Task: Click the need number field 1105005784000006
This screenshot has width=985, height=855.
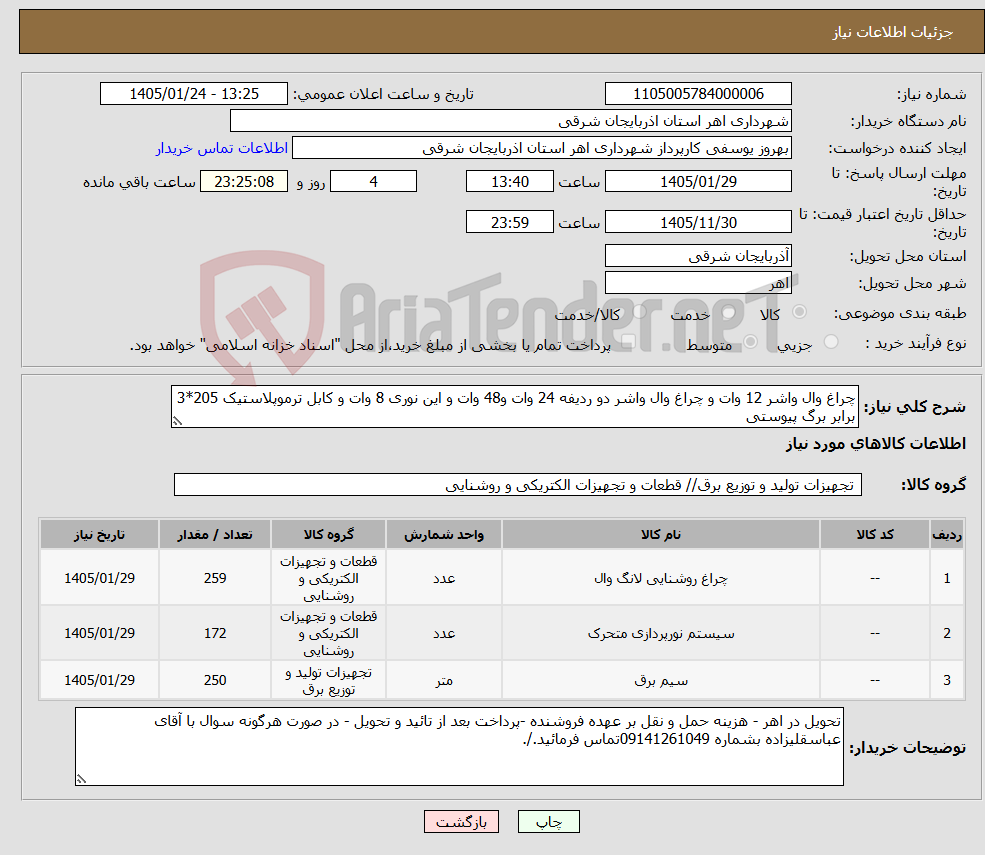Action: [698, 94]
